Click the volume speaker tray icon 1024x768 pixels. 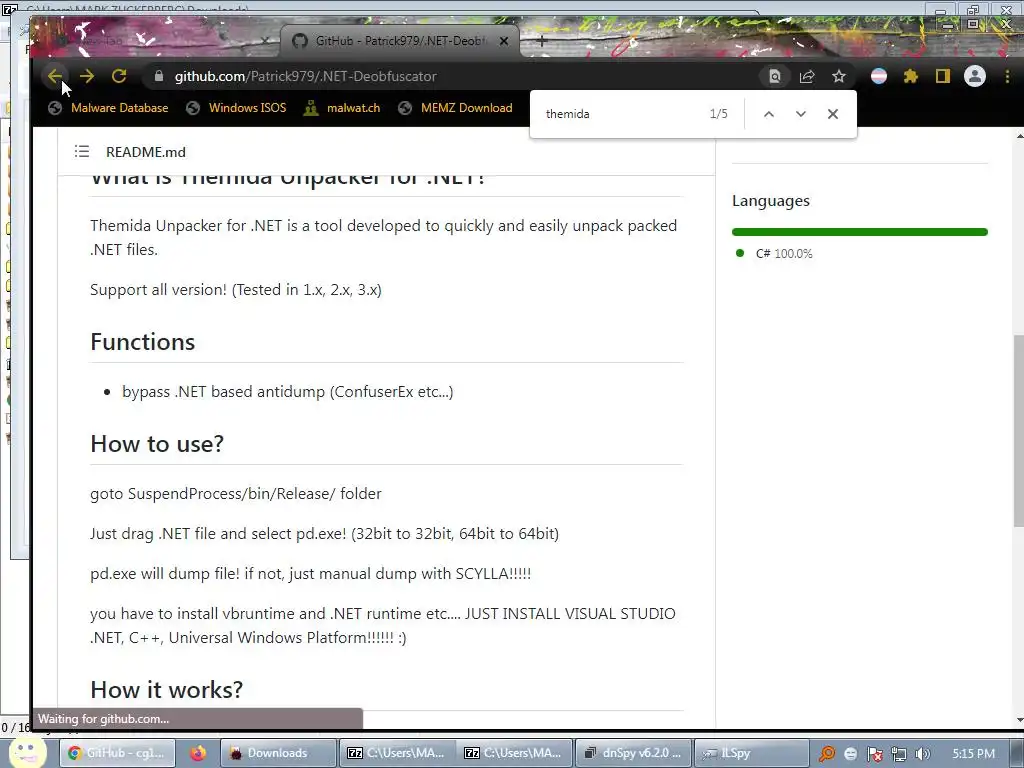[922, 754]
